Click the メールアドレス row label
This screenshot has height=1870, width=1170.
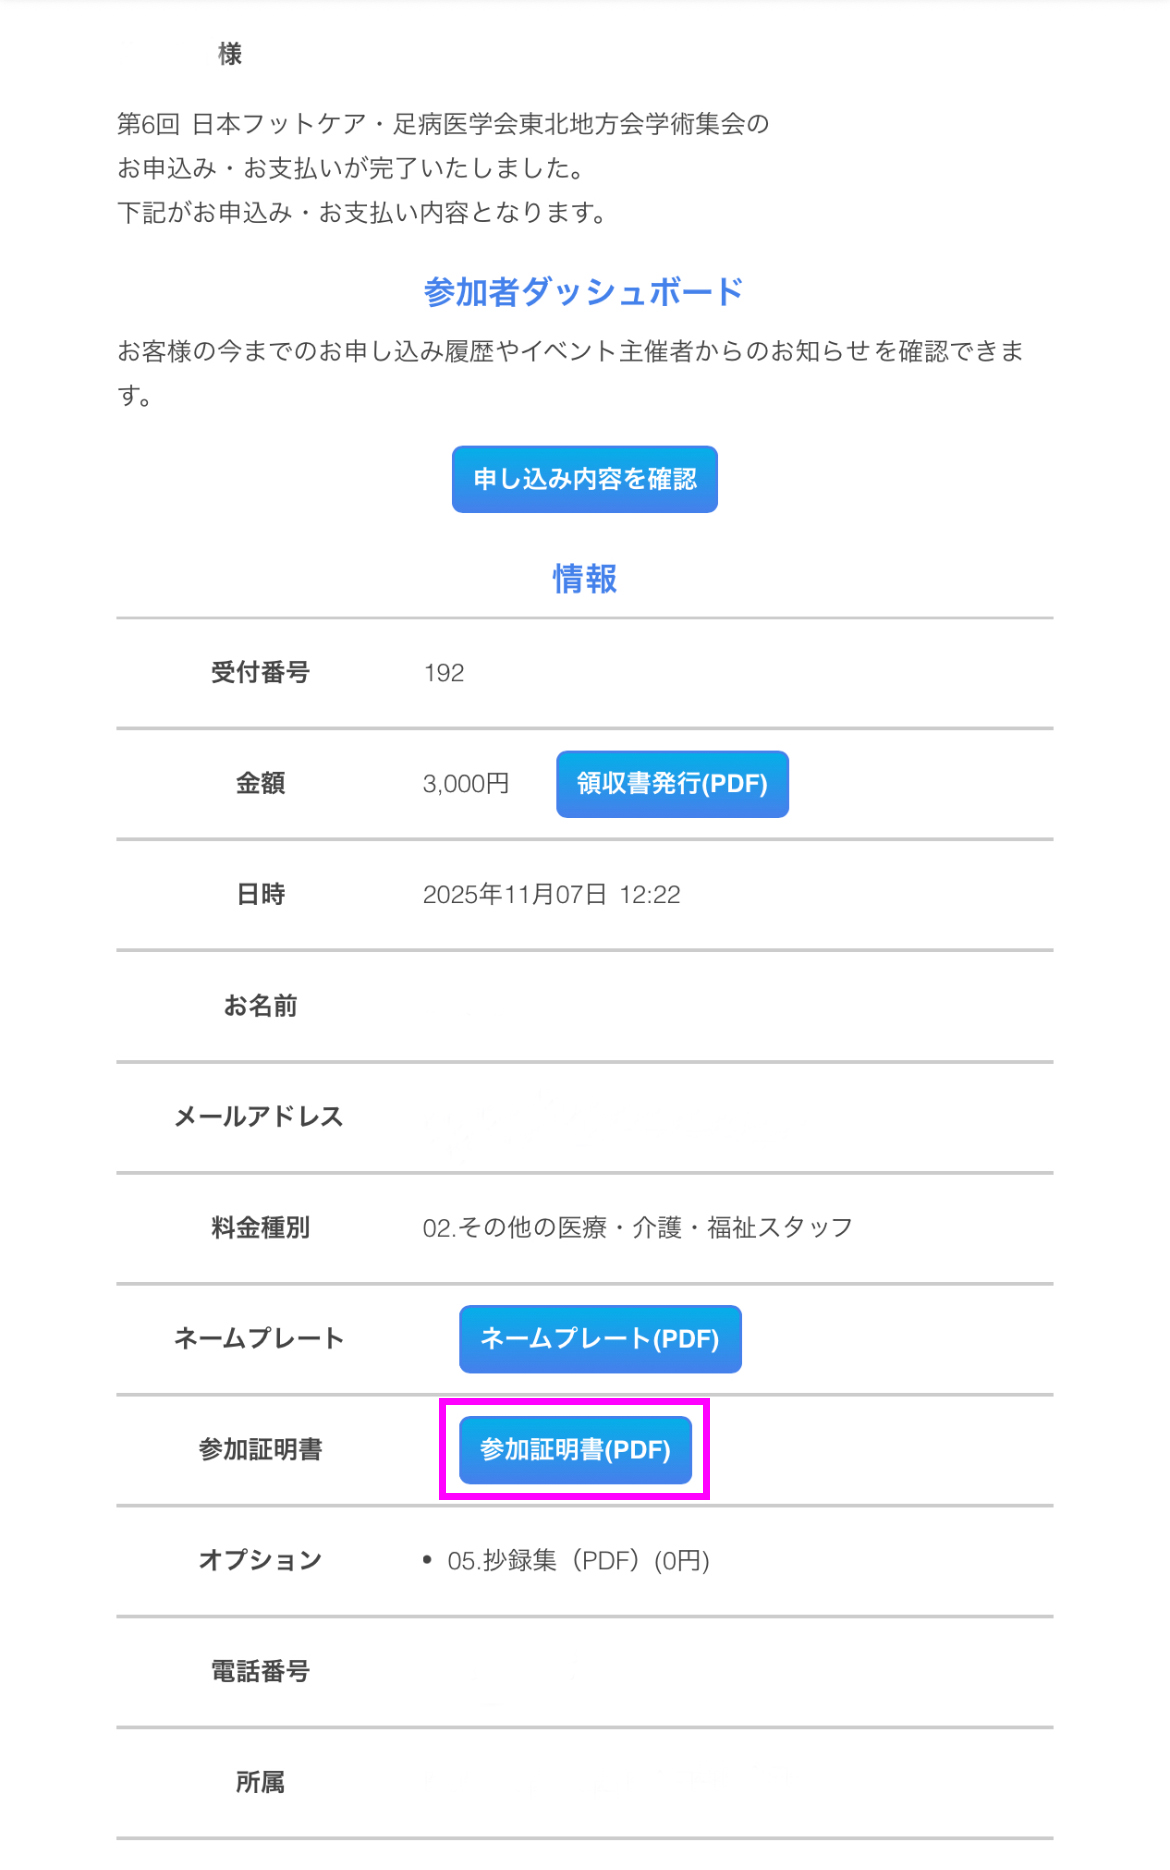(259, 1117)
